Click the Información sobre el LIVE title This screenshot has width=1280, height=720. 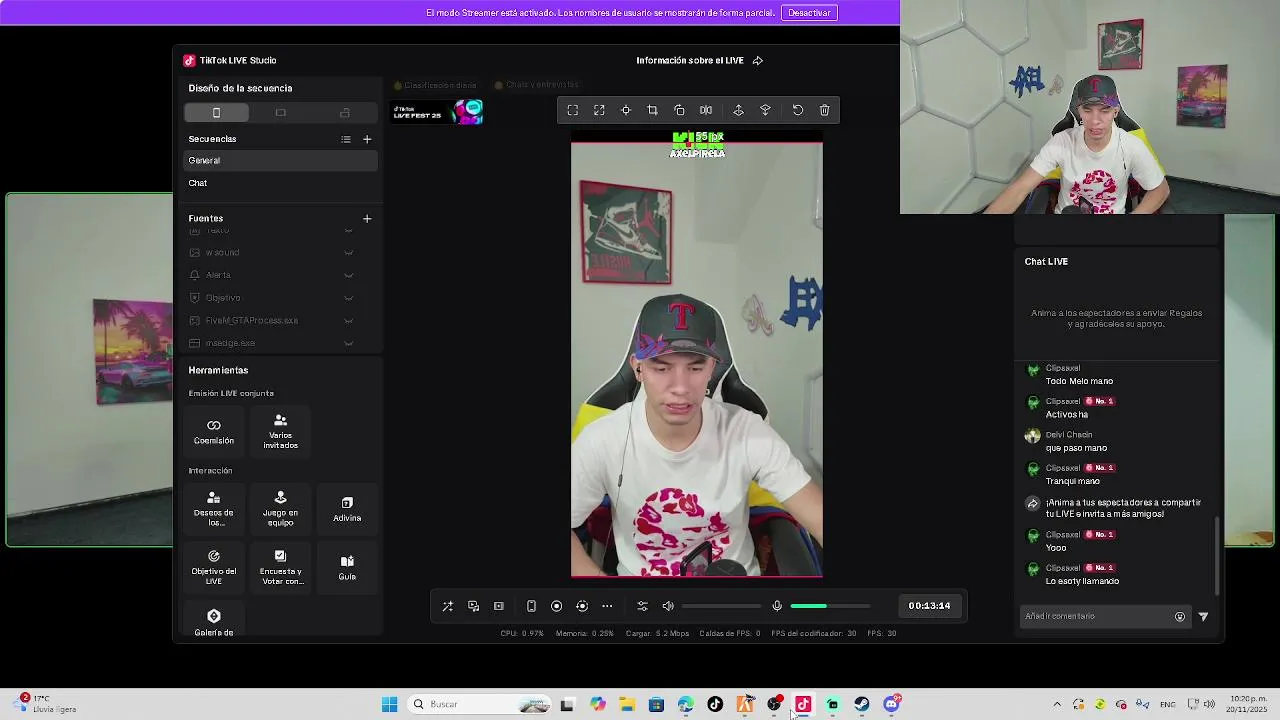tap(690, 60)
